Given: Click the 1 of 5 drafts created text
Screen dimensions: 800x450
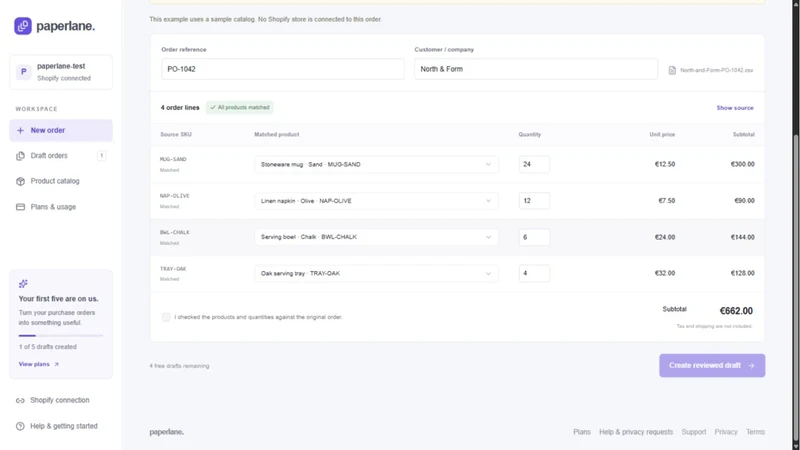Looking at the screenshot, I should click(47, 347).
